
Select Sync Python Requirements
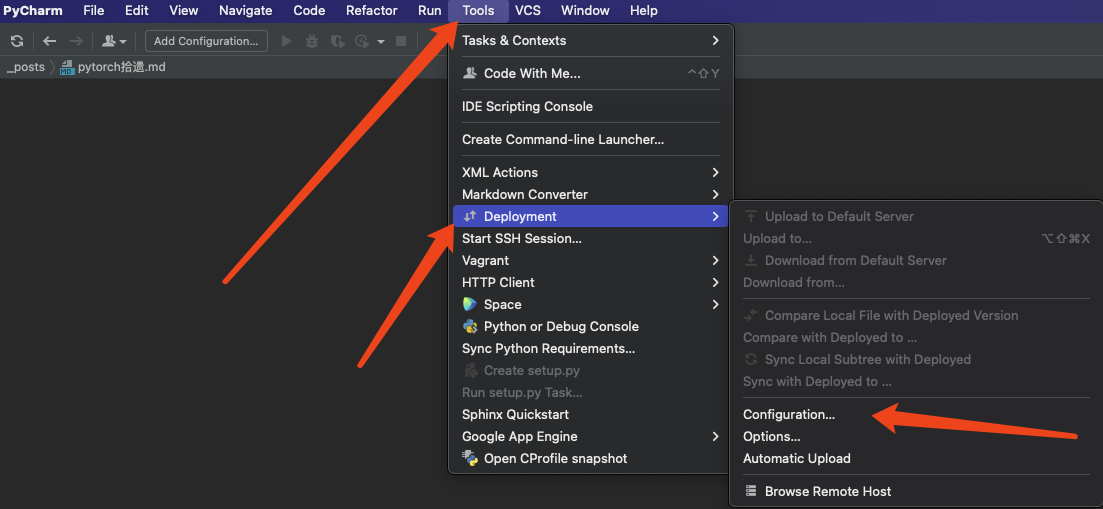[x=591, y=349]
